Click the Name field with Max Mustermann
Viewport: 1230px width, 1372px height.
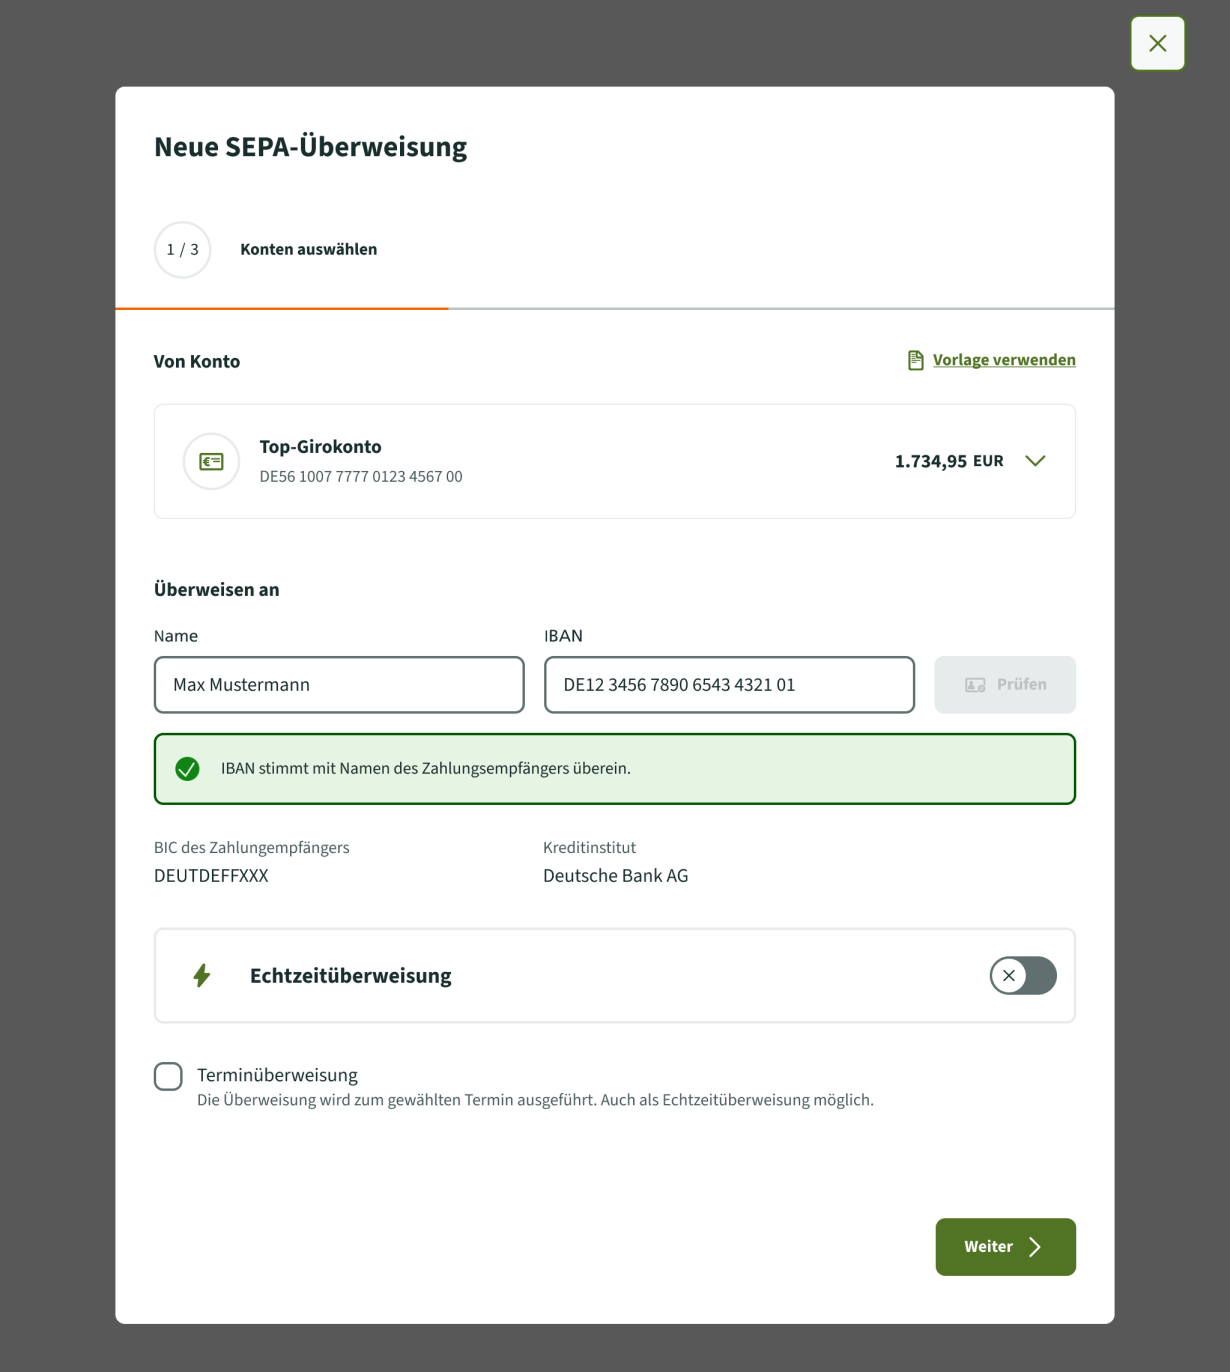click(339, 685)
